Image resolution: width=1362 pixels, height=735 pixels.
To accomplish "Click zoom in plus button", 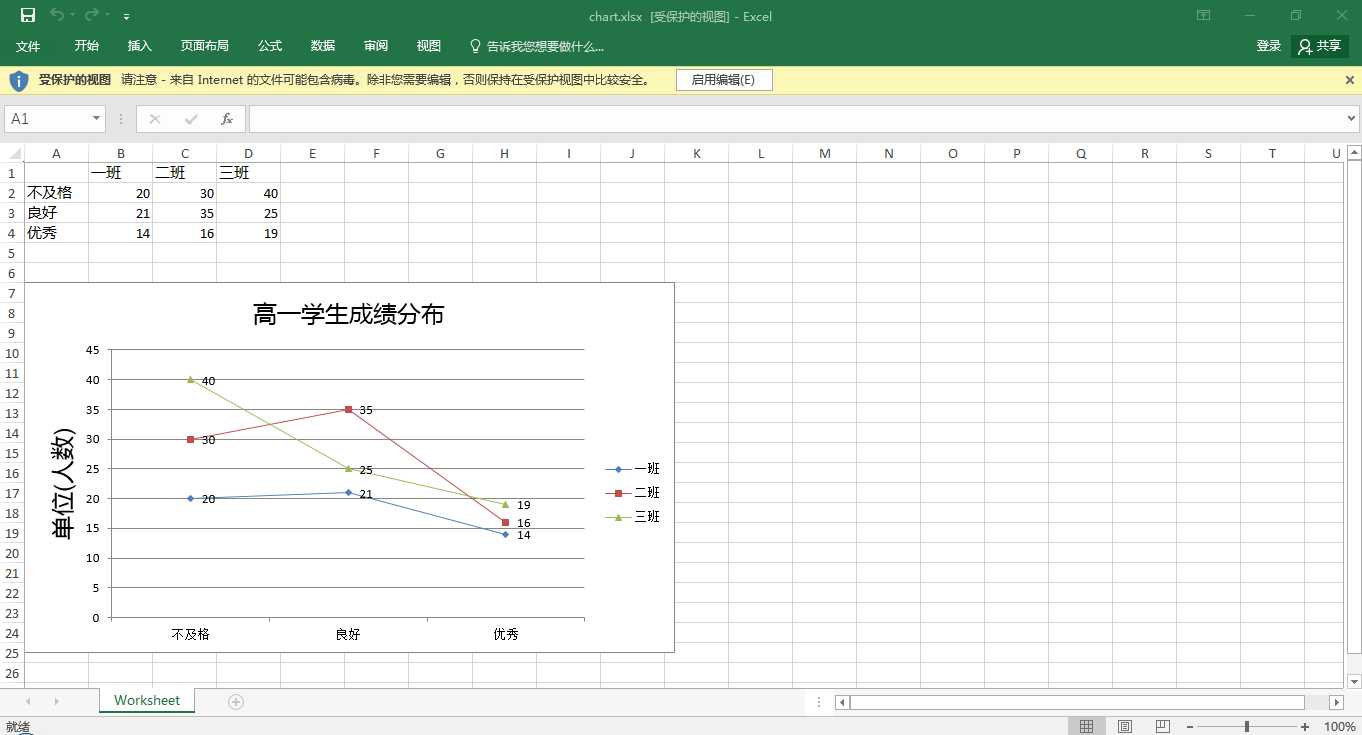I will (x=1305, y=726).
